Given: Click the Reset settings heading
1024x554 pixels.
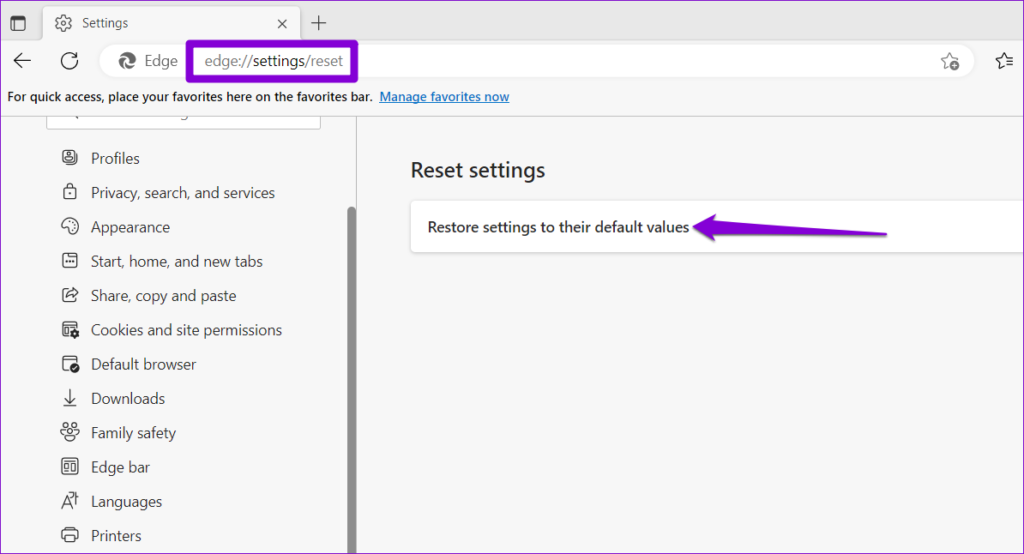Looking at the screenshot, I should click(x=478, y=171).
